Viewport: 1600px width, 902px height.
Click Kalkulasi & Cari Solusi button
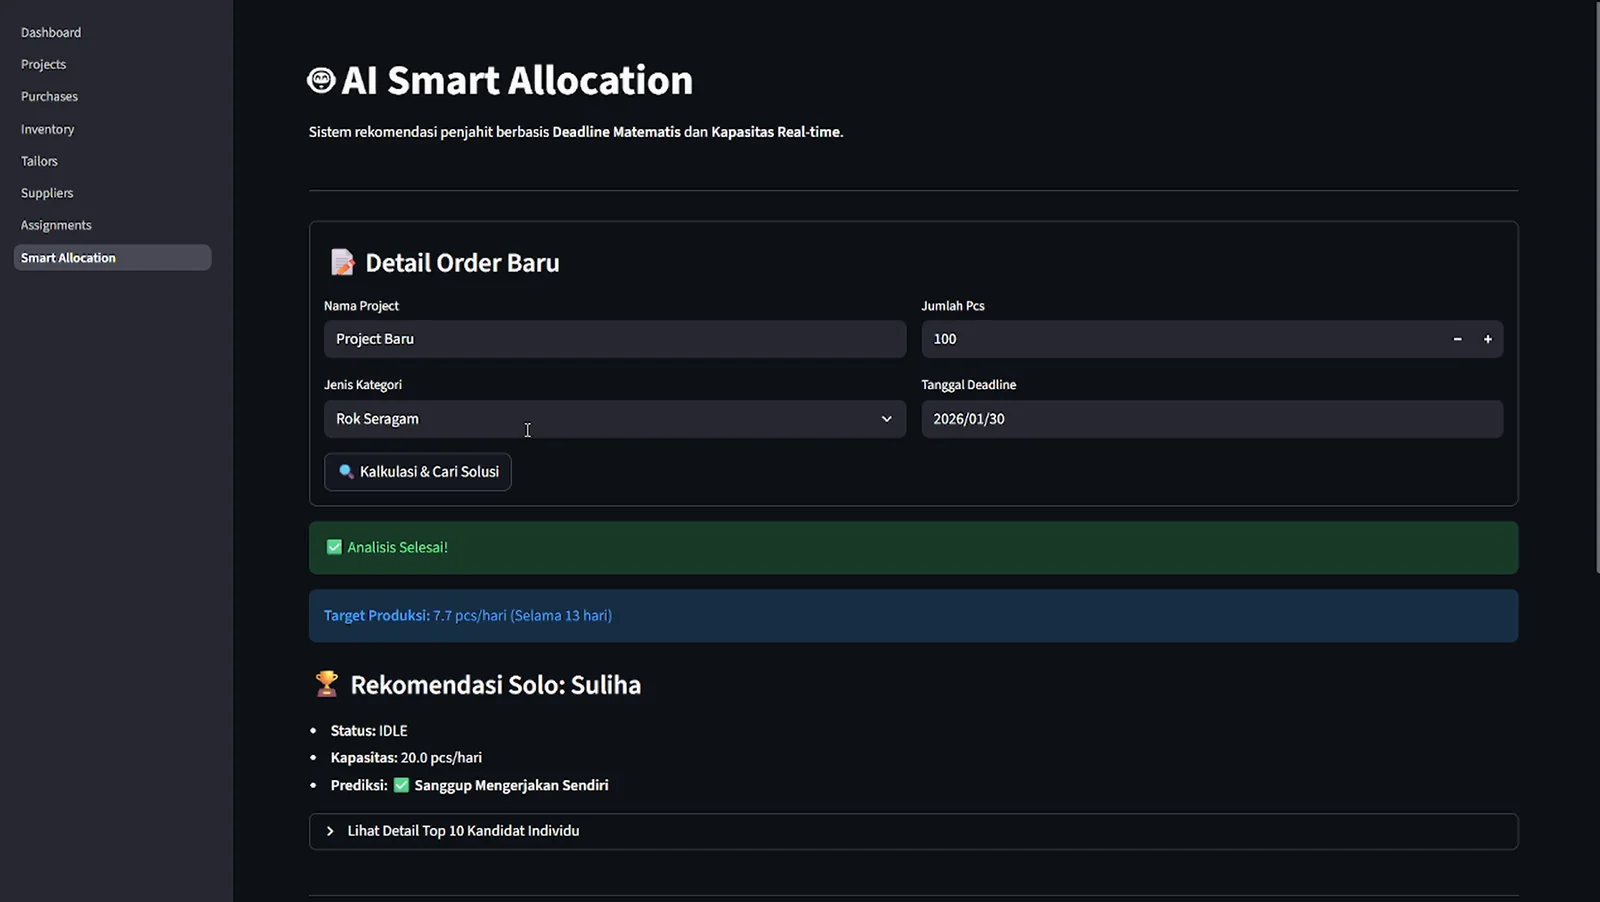click(418, 472)
